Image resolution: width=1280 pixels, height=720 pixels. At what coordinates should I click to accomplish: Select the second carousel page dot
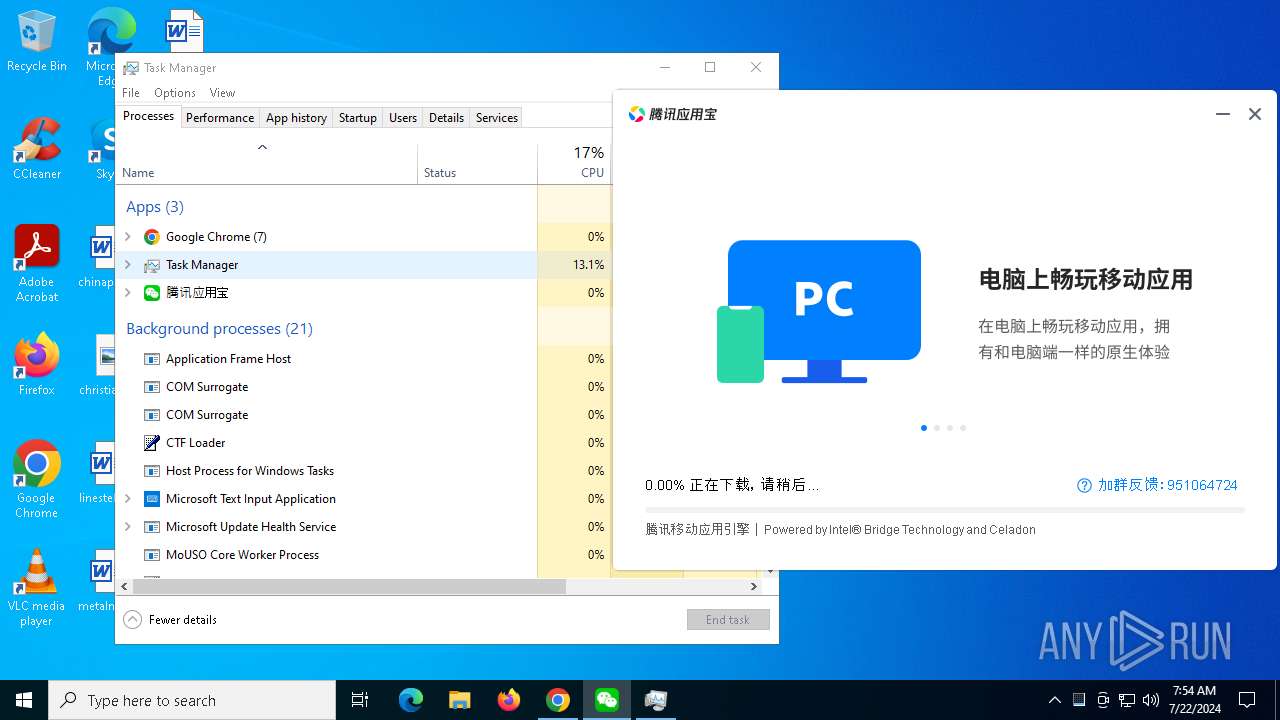click(937, 428)
